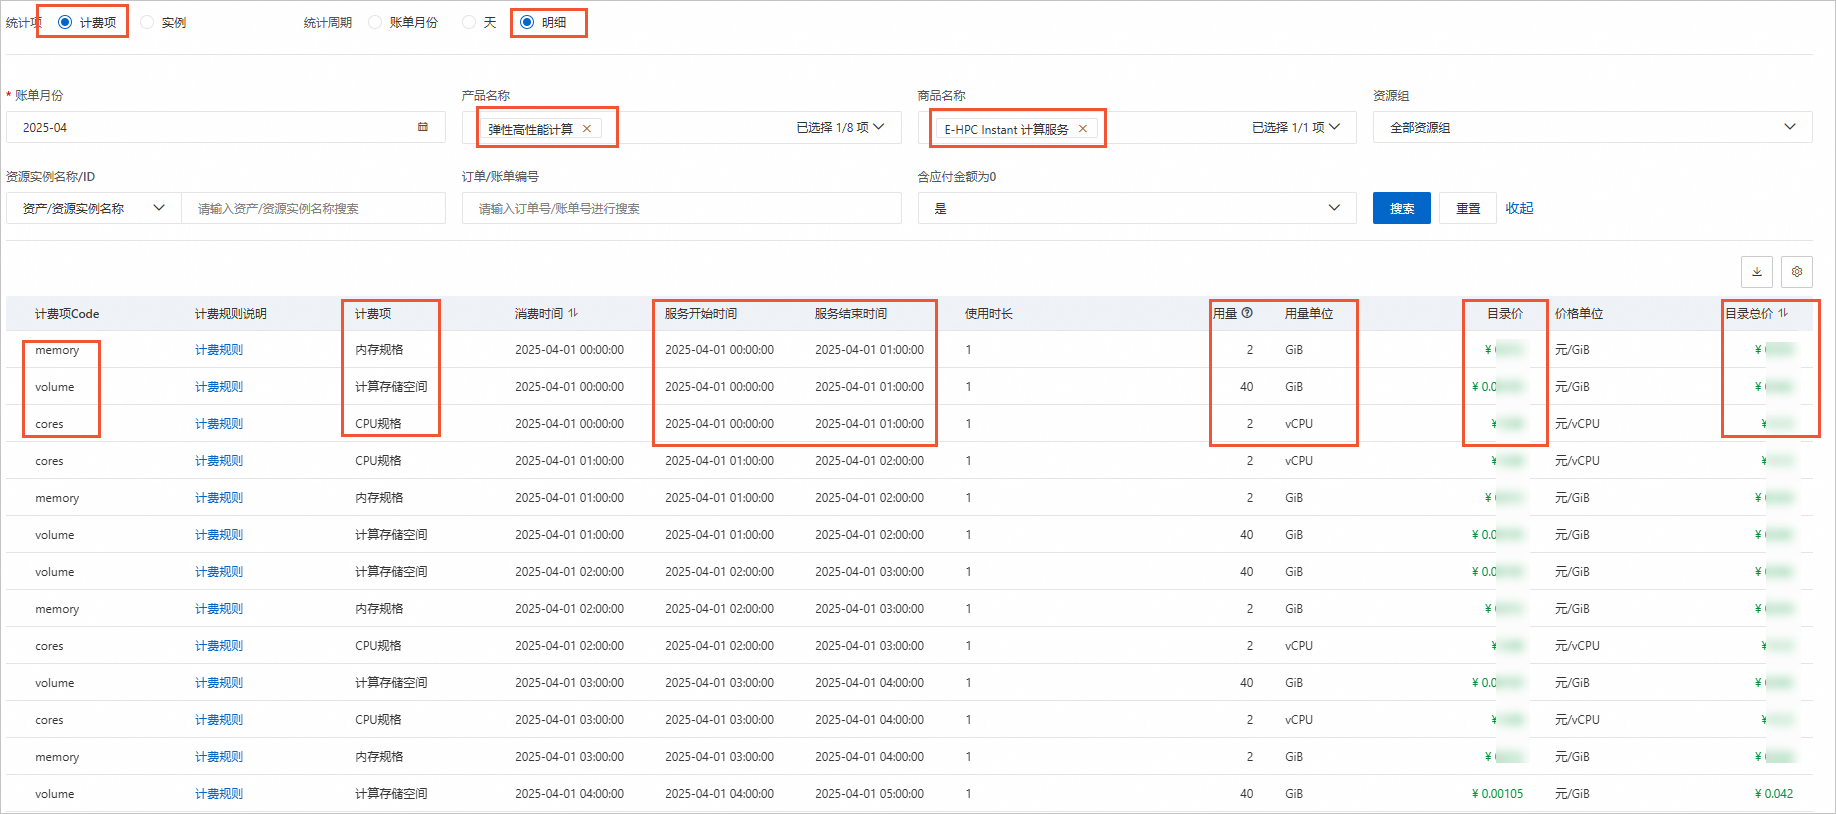The image size is (1836, 814).
Task: Expand the 商品名称 selection dropdown
Action: tap(1334, 127)
